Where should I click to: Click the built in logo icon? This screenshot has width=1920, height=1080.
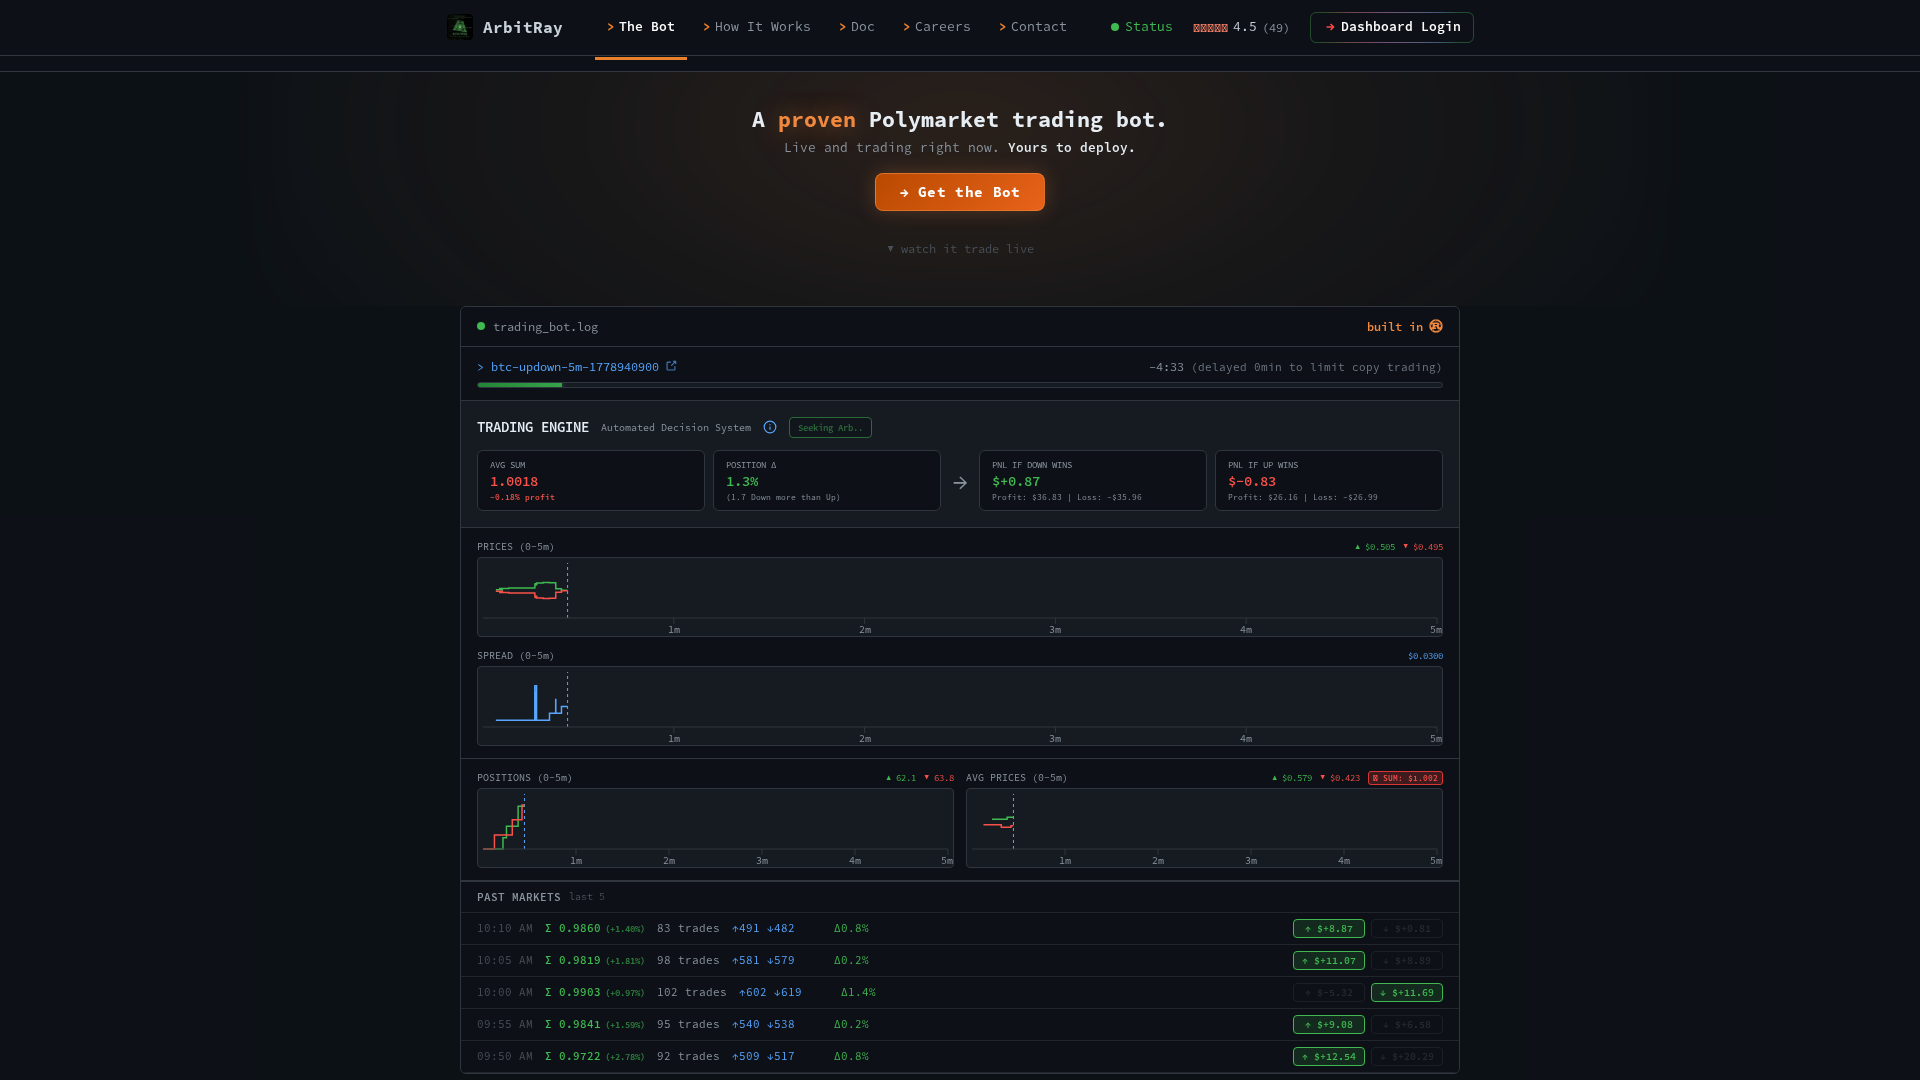[x=1436, y=326]
